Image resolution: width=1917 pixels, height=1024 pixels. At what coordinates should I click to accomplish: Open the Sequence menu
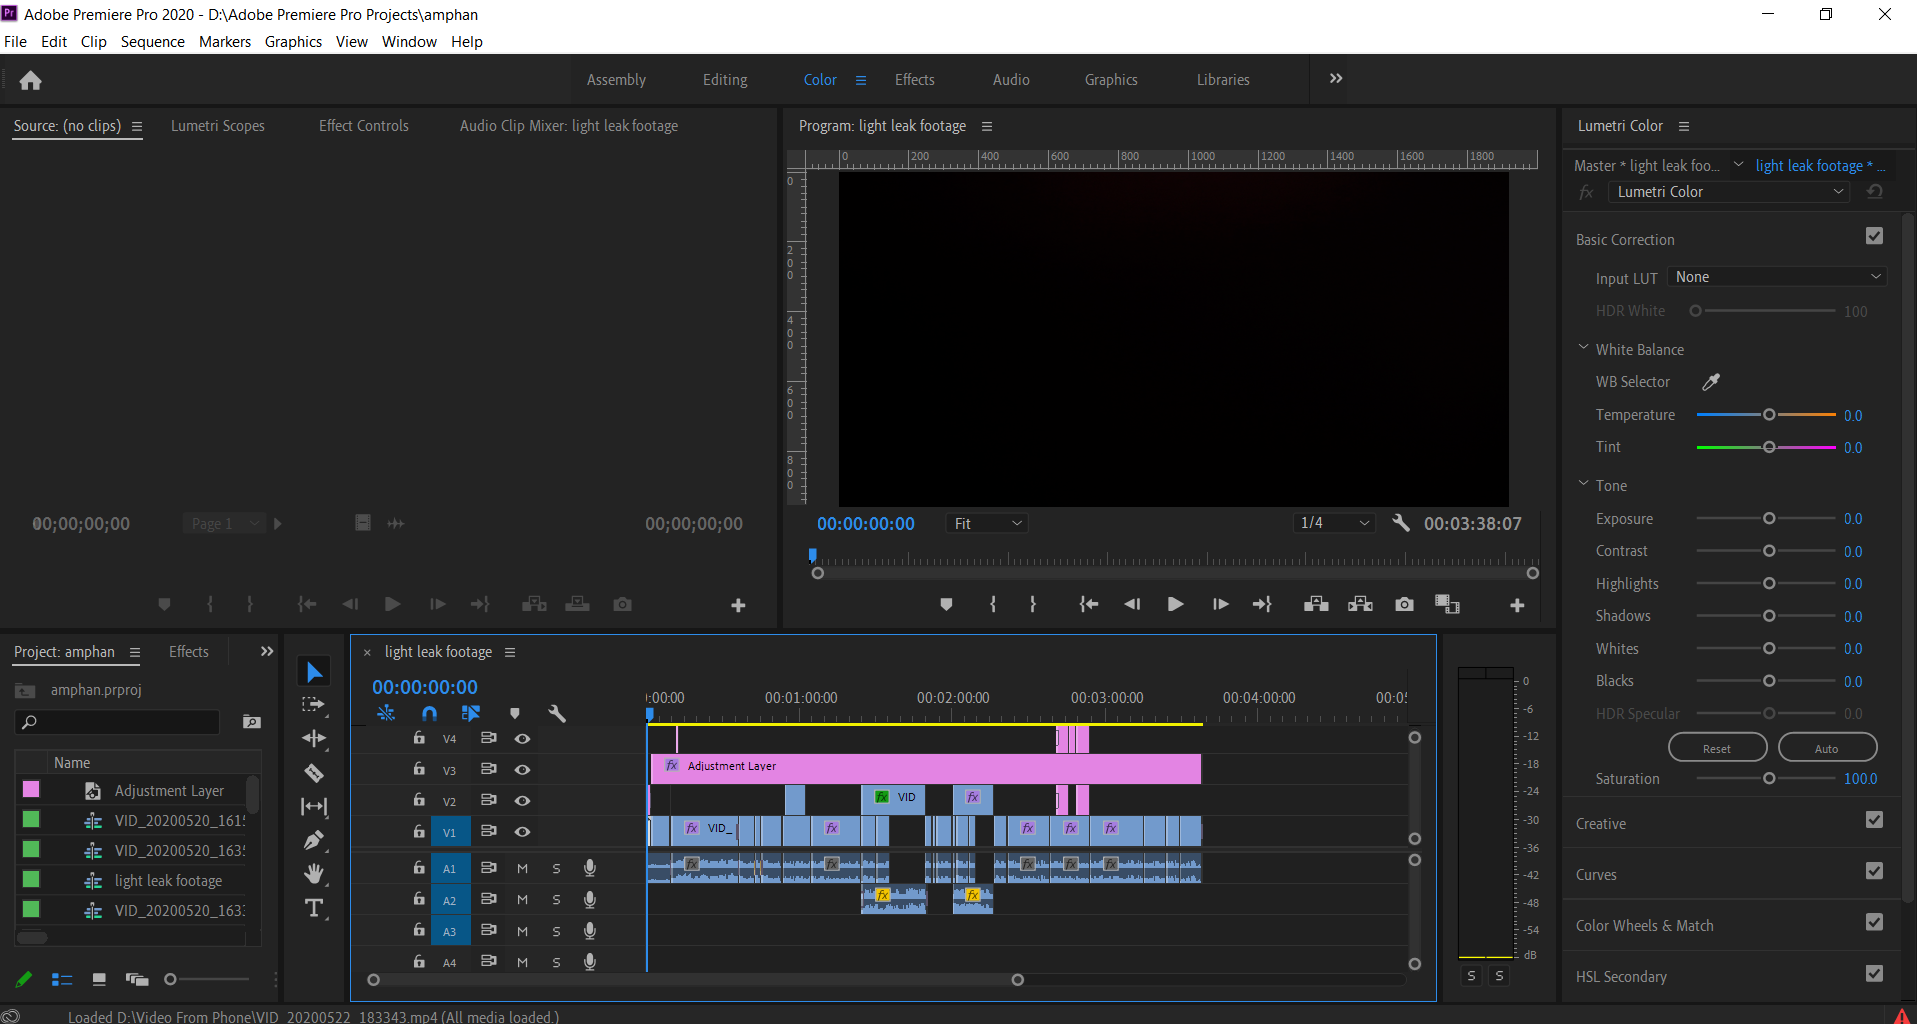click(153, 42)
